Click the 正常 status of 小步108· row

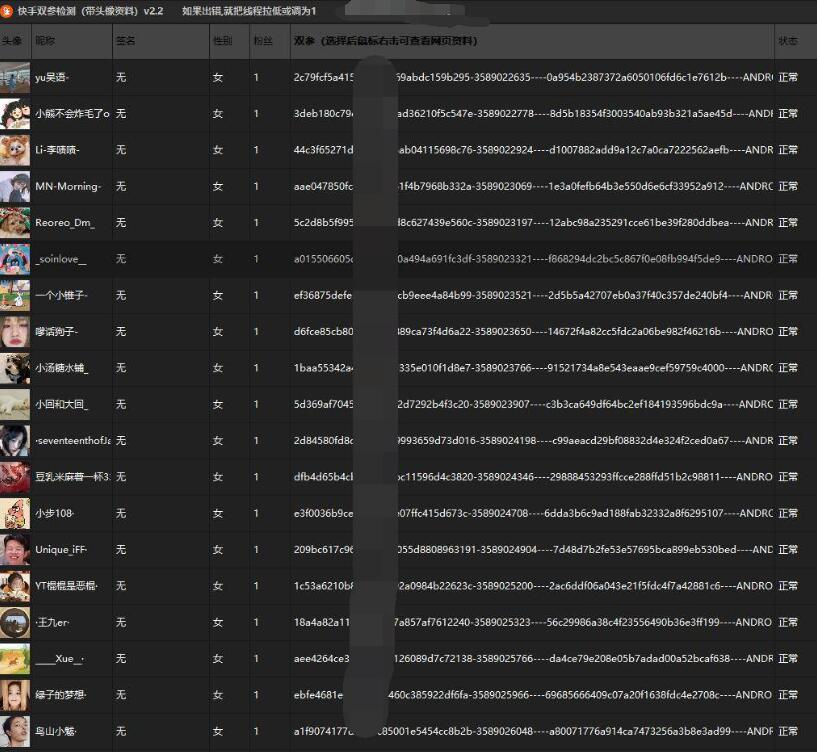788,514
